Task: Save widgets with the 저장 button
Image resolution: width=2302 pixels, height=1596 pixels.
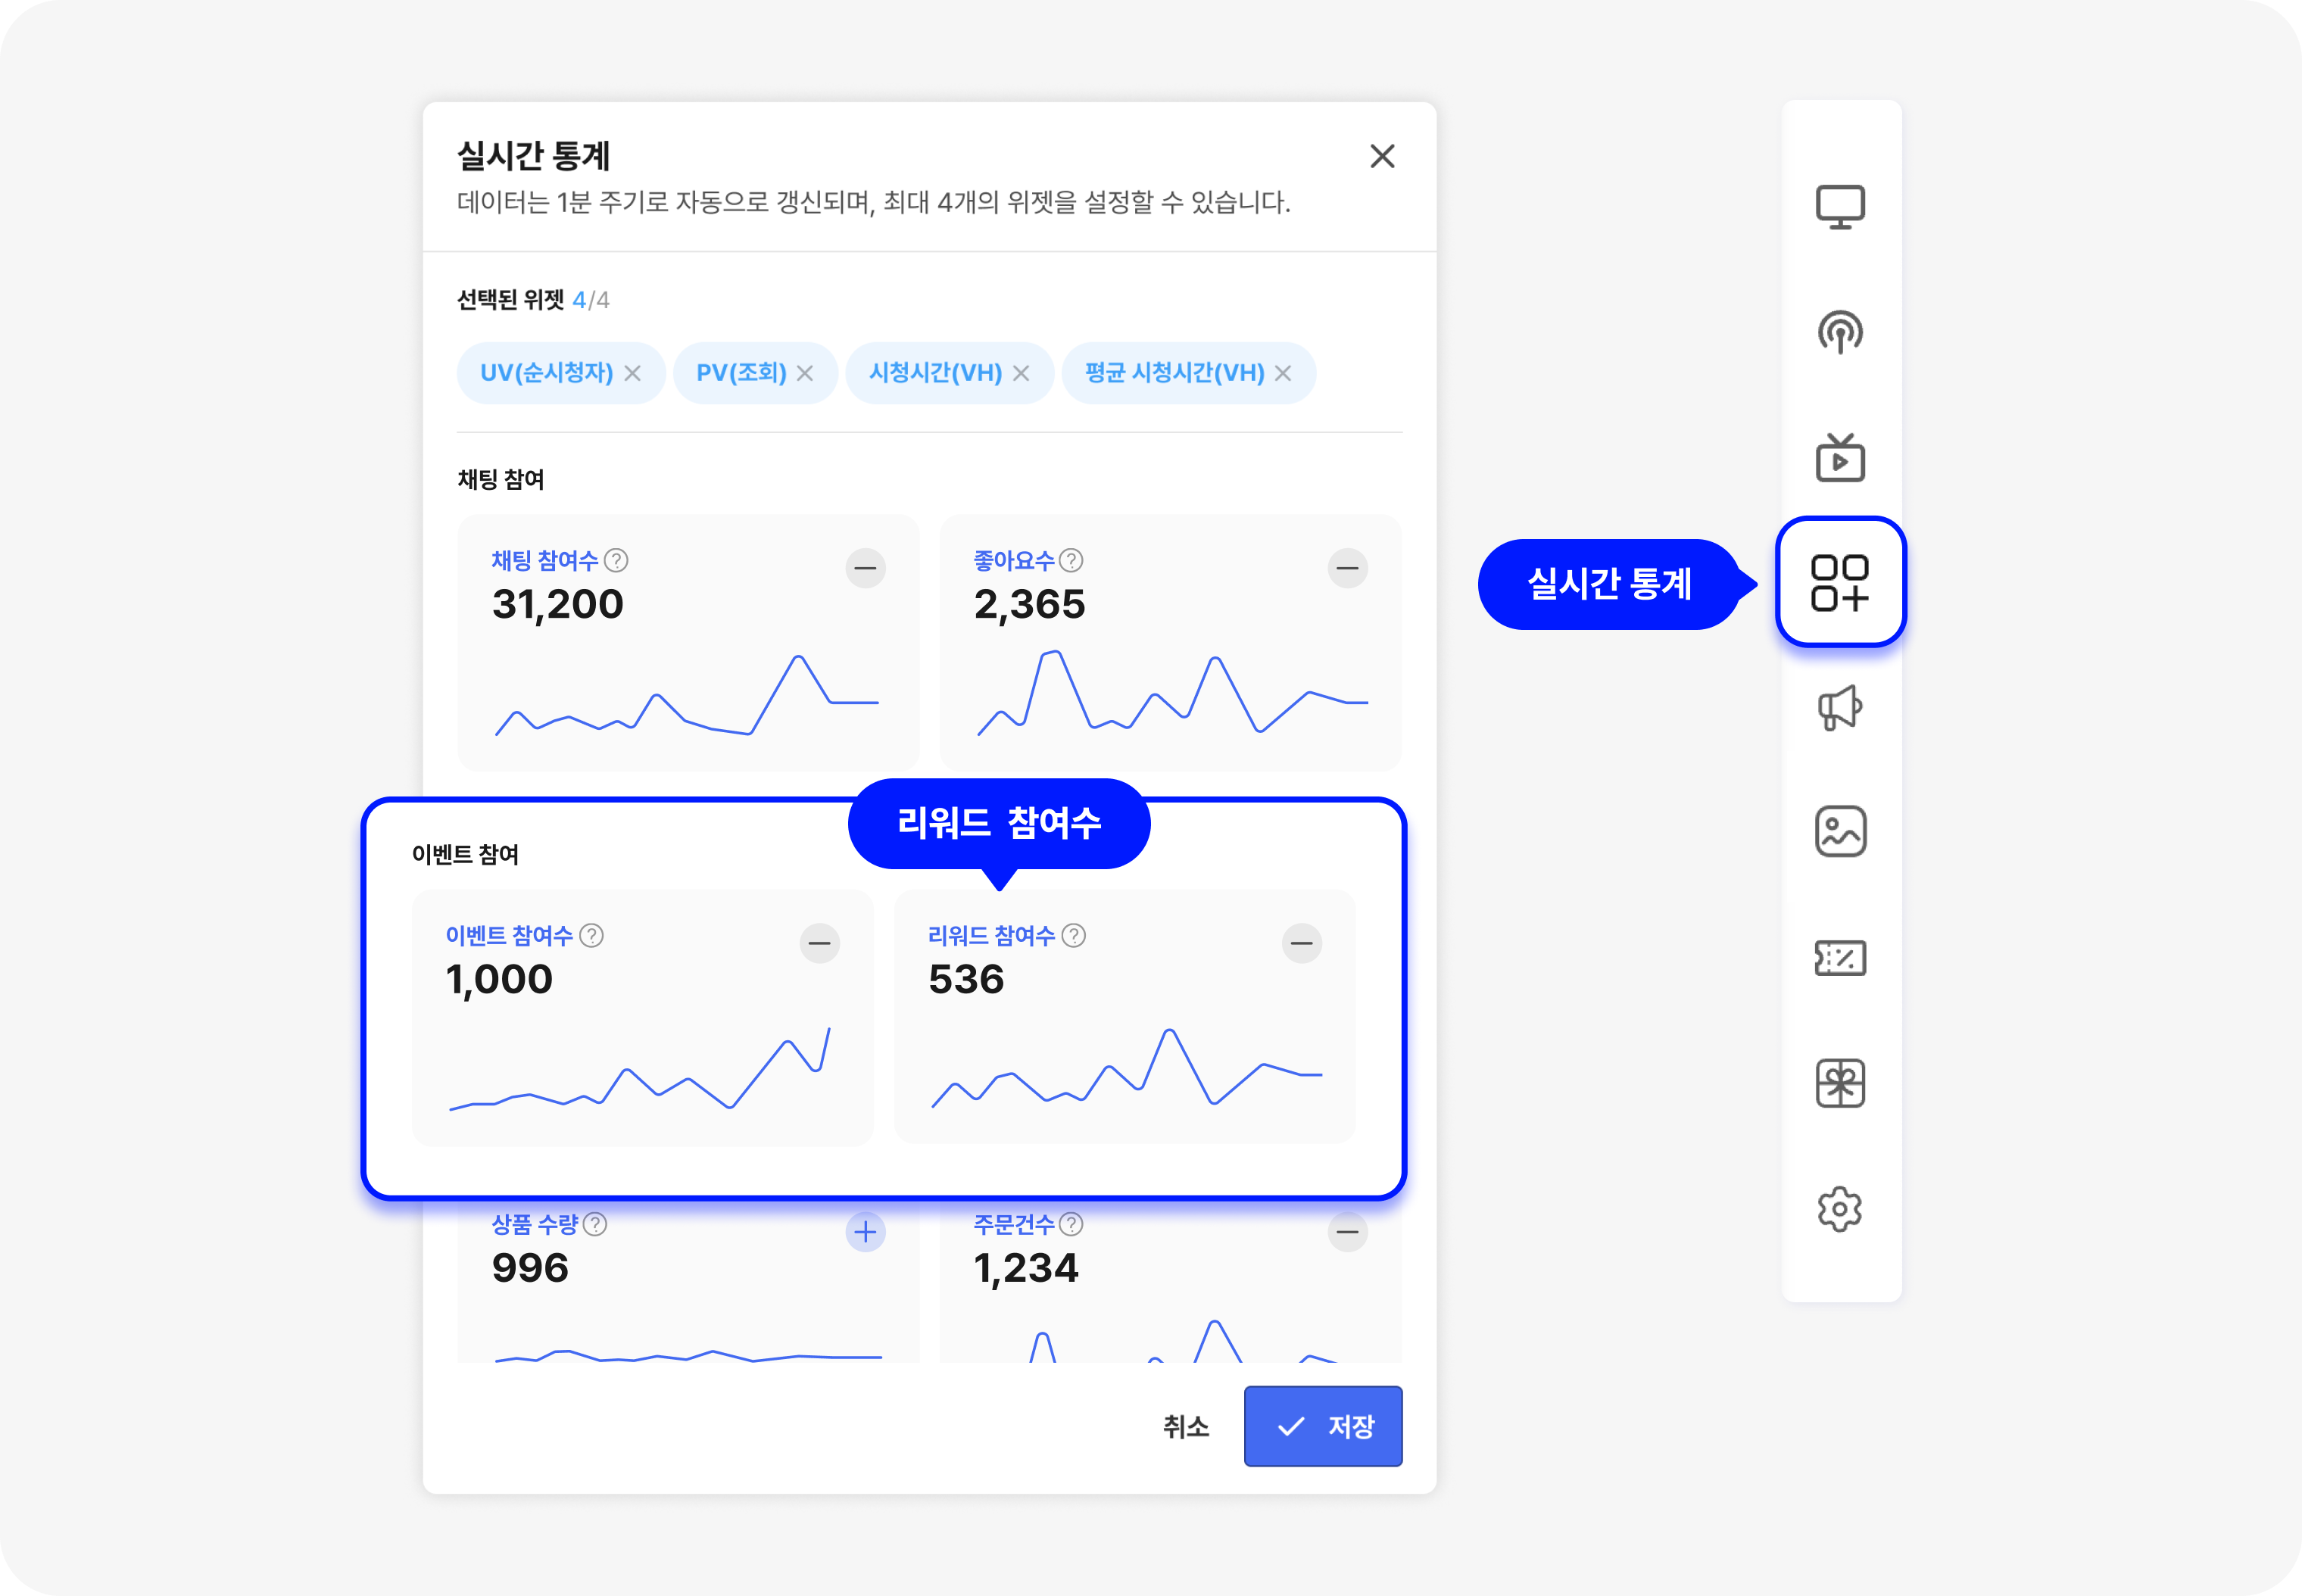Action: (x=1323, y=1426)
